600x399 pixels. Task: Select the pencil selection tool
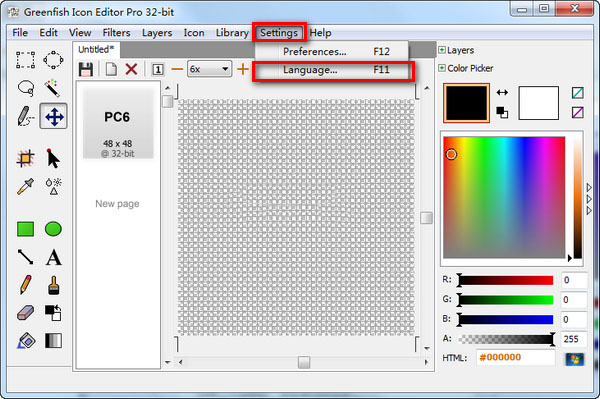(x=25, y=116)
